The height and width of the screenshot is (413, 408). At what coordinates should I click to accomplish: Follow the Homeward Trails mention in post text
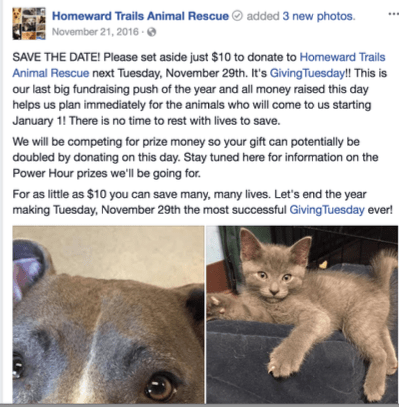pyautogui.click(x=342, y=57)
